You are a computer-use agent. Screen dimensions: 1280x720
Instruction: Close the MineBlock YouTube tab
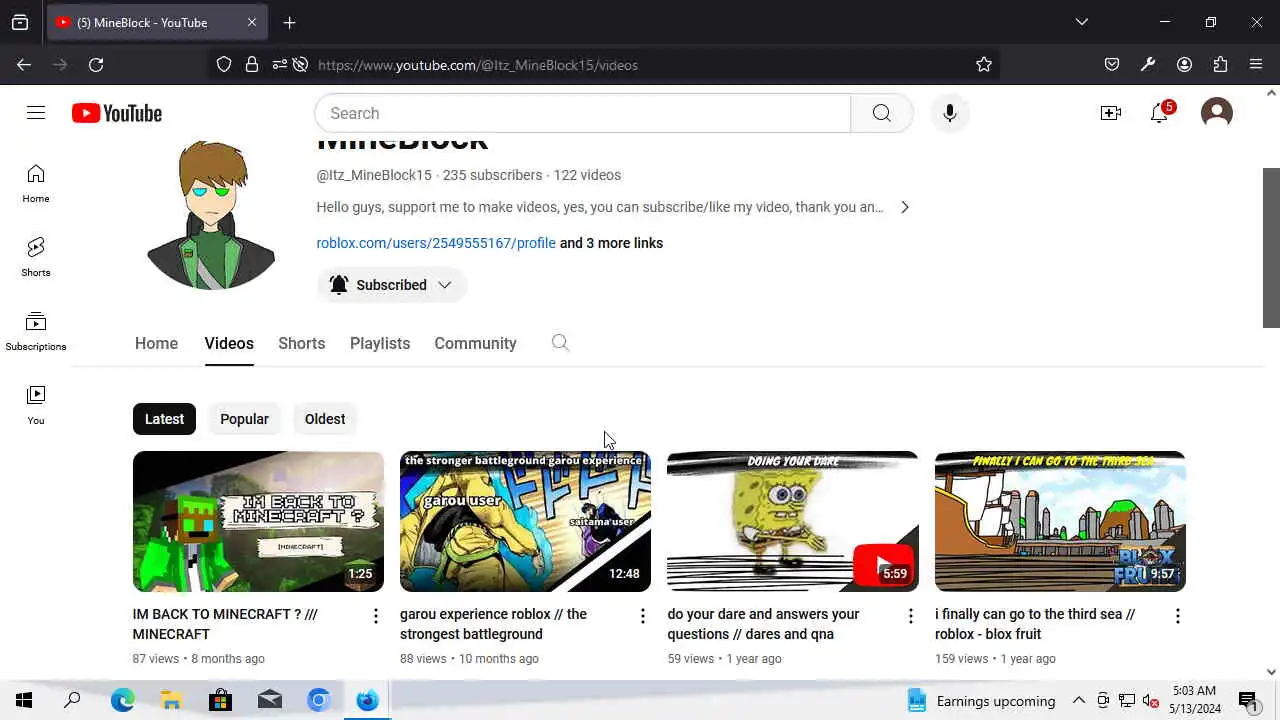[x=251, y=22]
